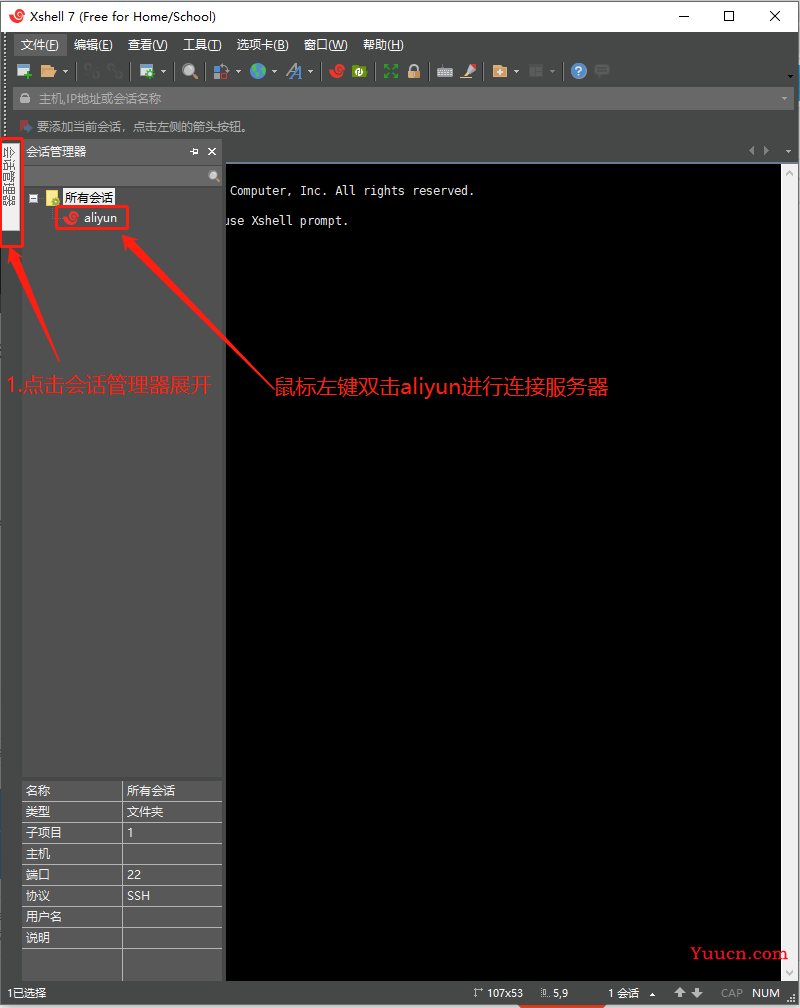
Task: Click the add-session arrow flag icon
Action: coord(25,126)
